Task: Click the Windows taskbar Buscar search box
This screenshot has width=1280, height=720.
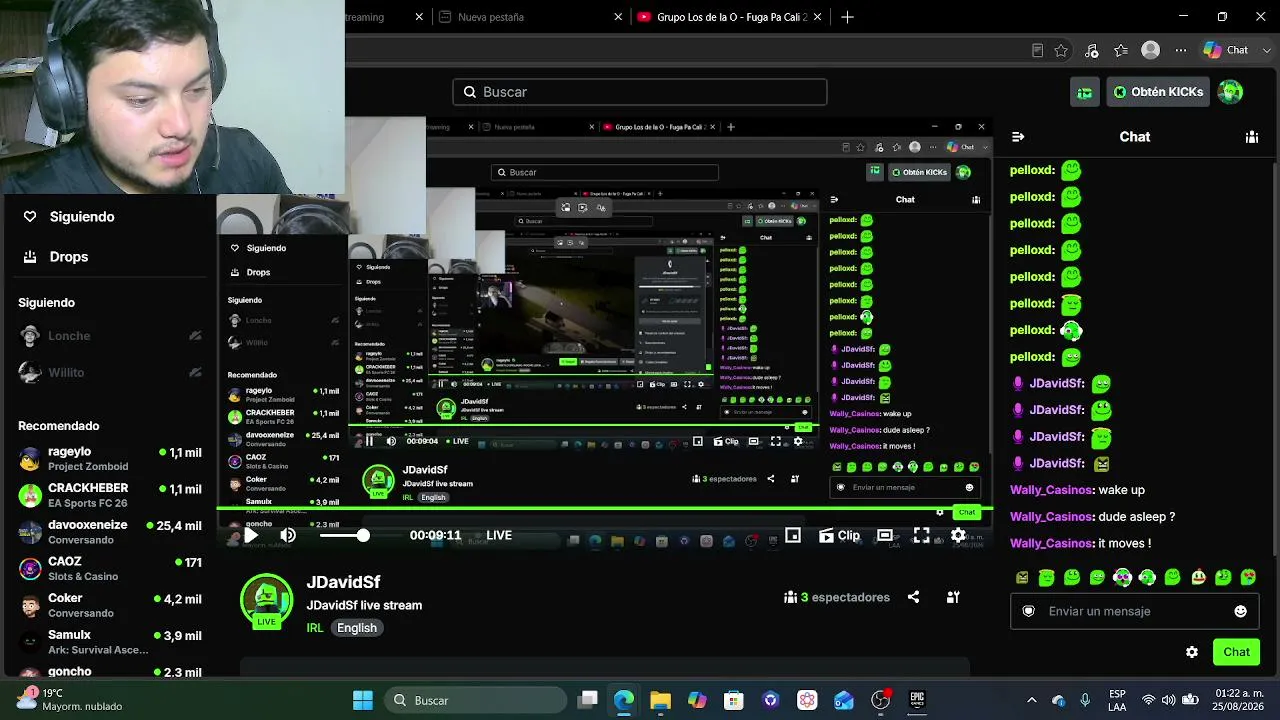Action: (473, 700)
